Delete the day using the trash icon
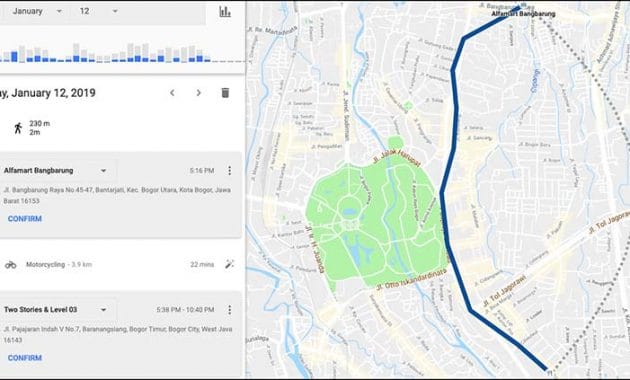Screen dimensions: 630x380 click(x=225, y=93)
